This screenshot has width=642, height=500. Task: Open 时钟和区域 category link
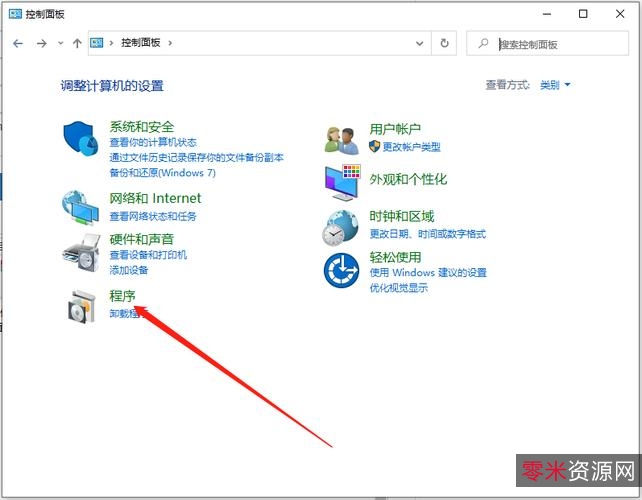[402, 216]
